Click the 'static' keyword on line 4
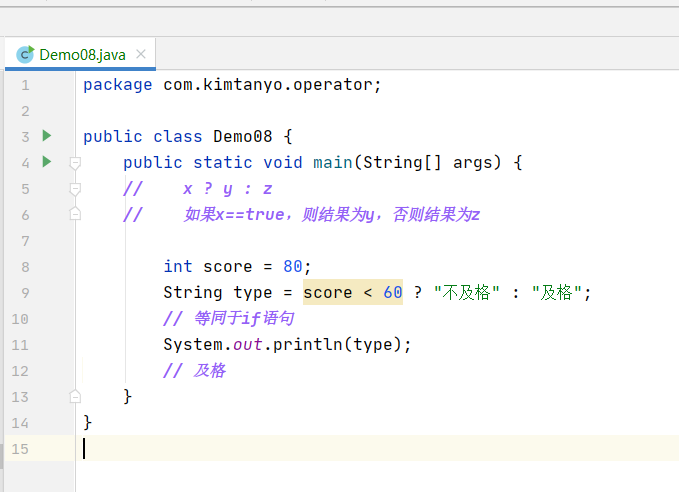The height and width of the screenshot is (492, 679). coord(223,163)
